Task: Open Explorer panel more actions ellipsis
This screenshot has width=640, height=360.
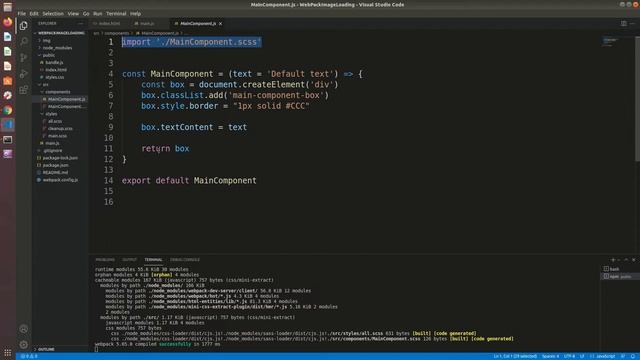Action: pos(80,24)
